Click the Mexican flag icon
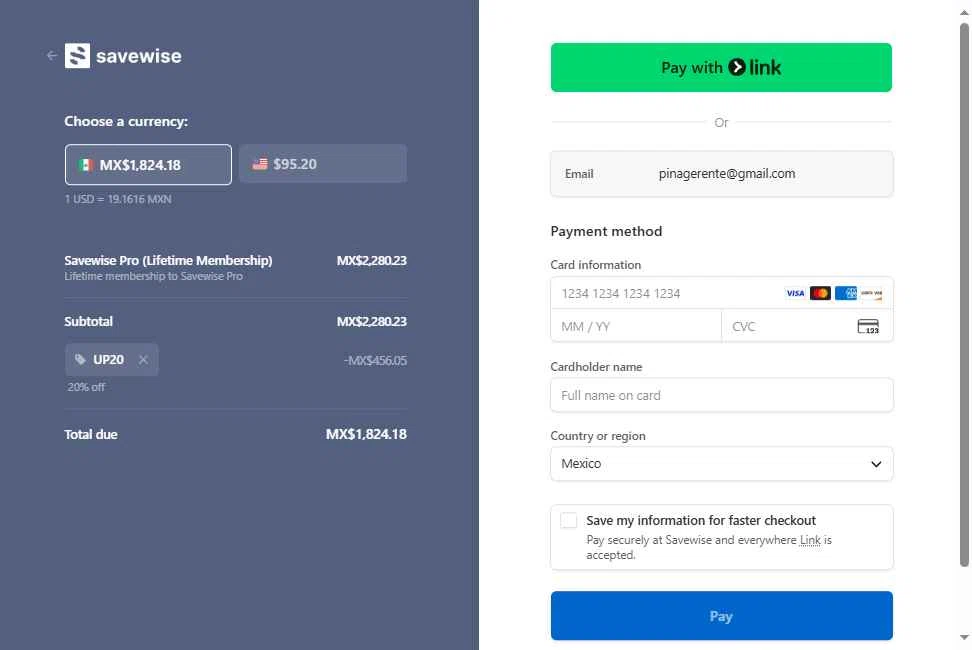 point(86,165)
